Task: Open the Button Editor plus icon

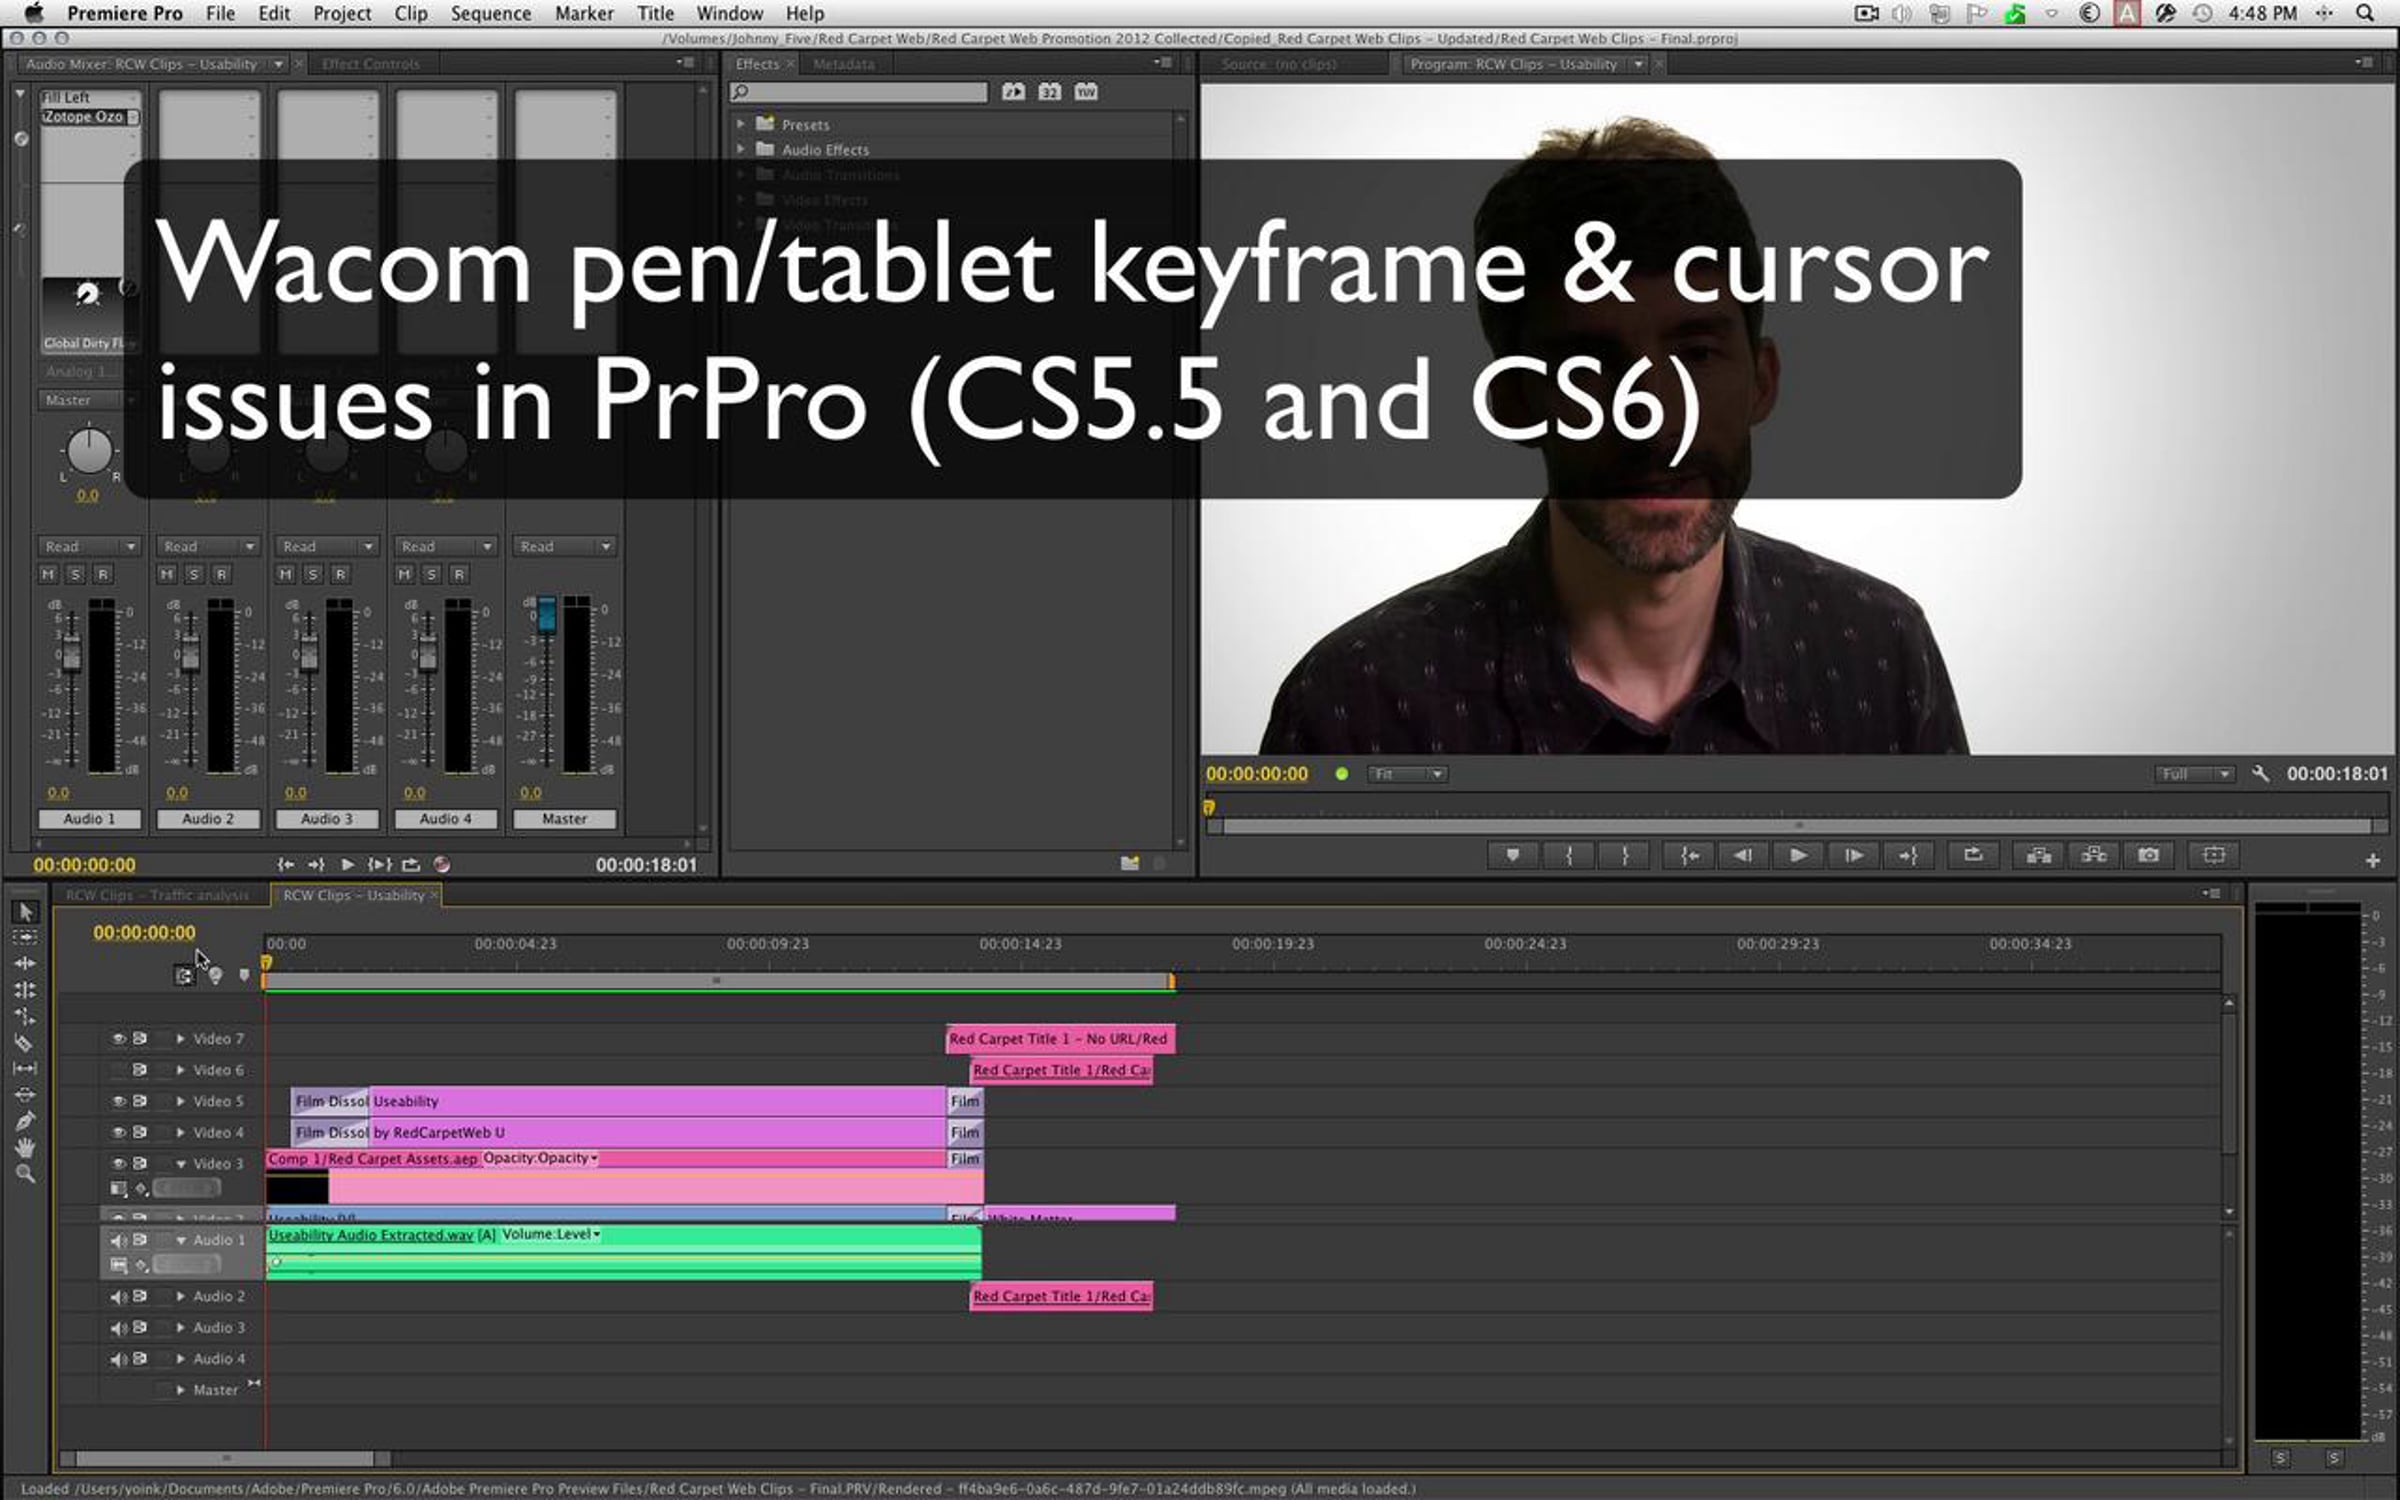Action: [2373, 861]
